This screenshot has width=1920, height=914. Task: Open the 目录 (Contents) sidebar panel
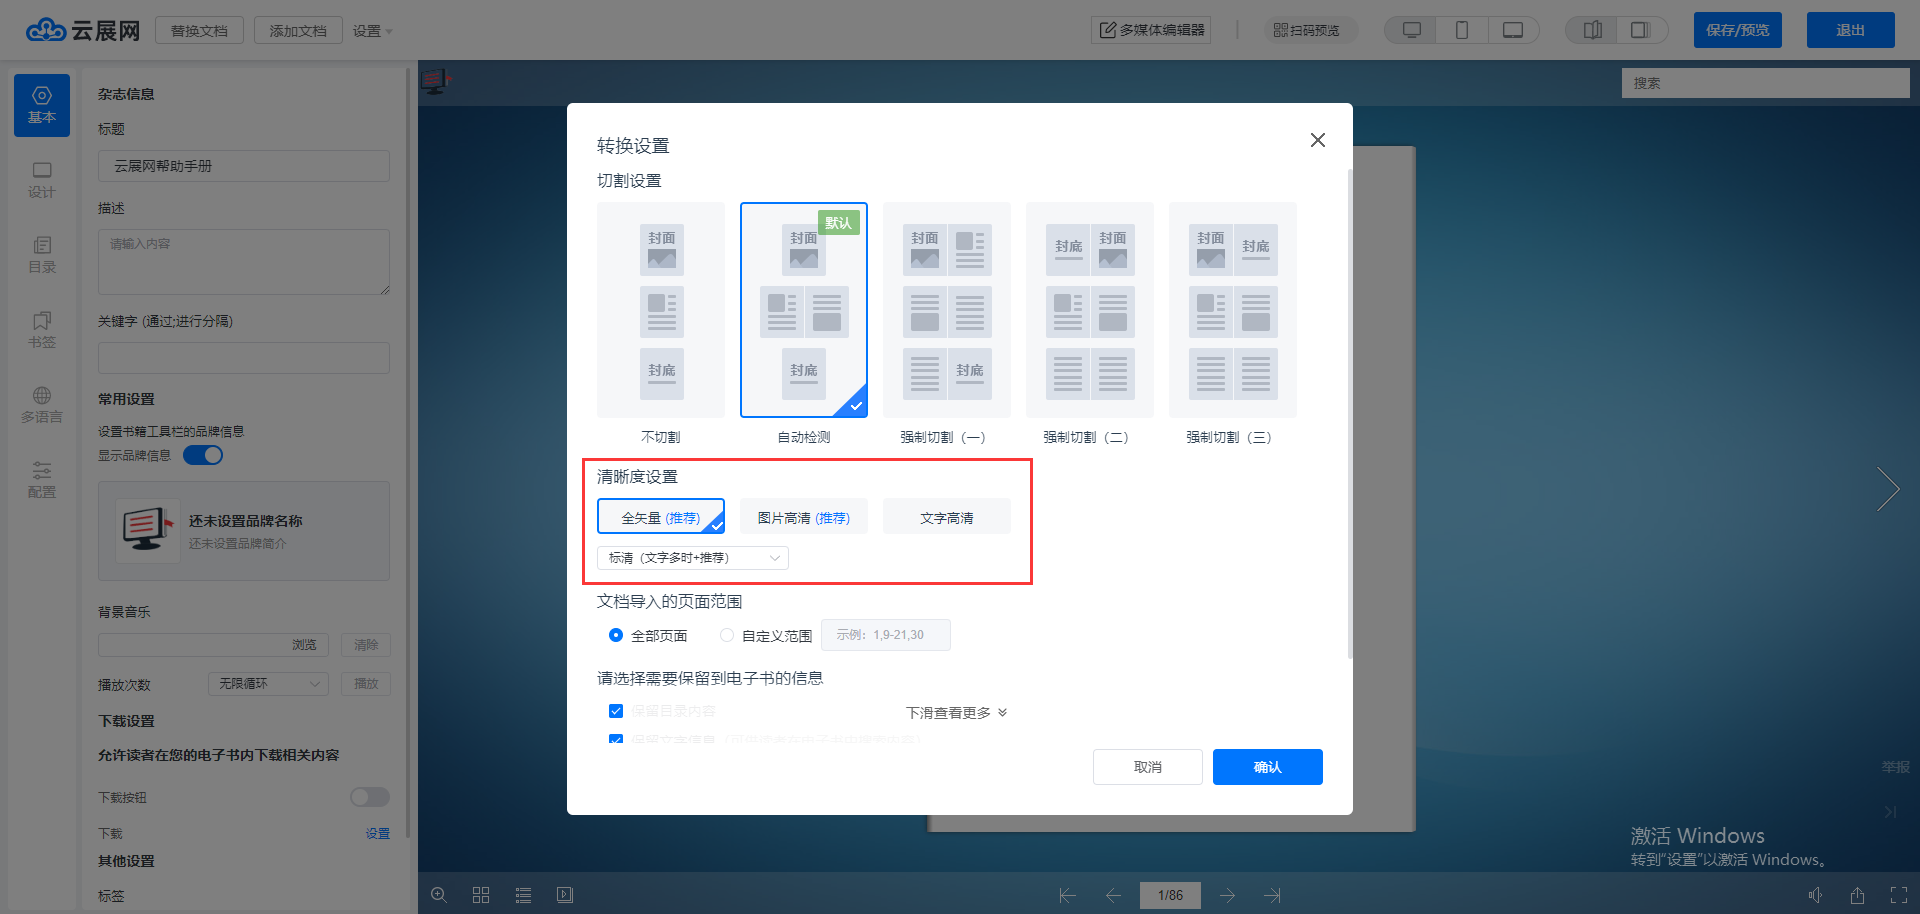pos(42,255)
